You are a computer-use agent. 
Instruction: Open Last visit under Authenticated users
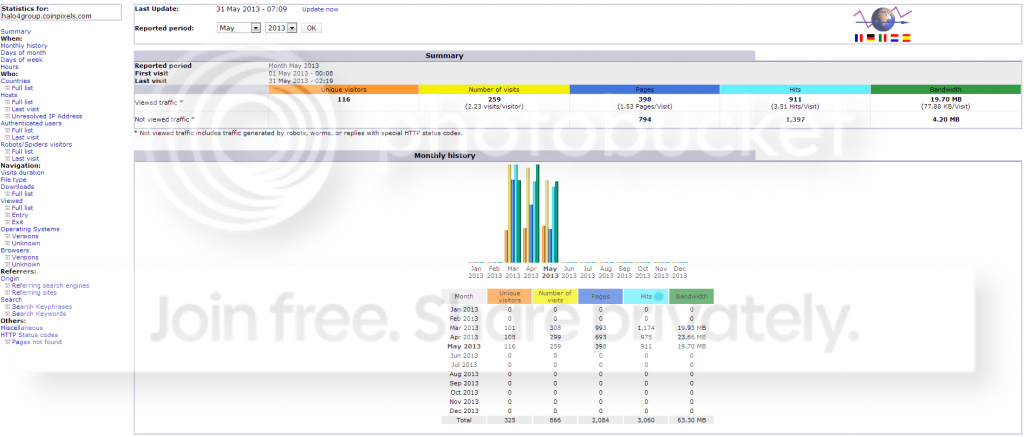25,137
